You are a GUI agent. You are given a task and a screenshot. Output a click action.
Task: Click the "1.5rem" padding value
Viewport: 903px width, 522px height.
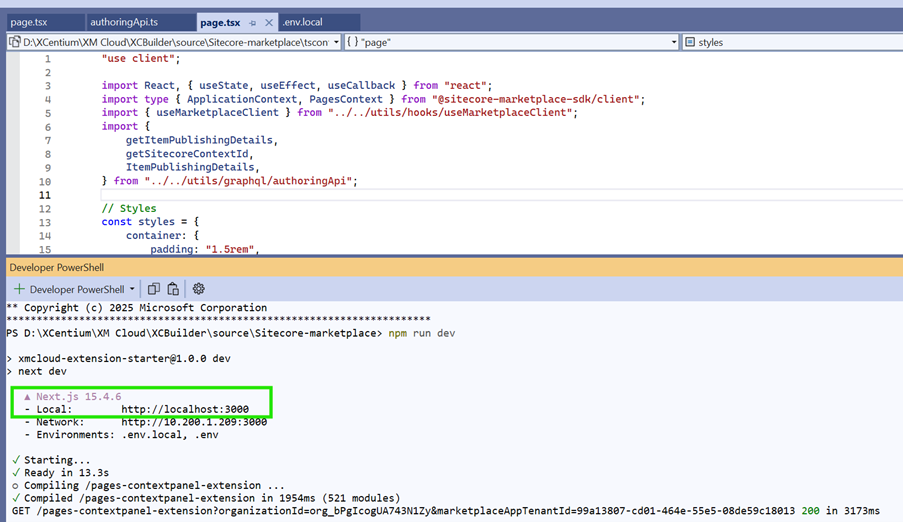pos(230,249)
